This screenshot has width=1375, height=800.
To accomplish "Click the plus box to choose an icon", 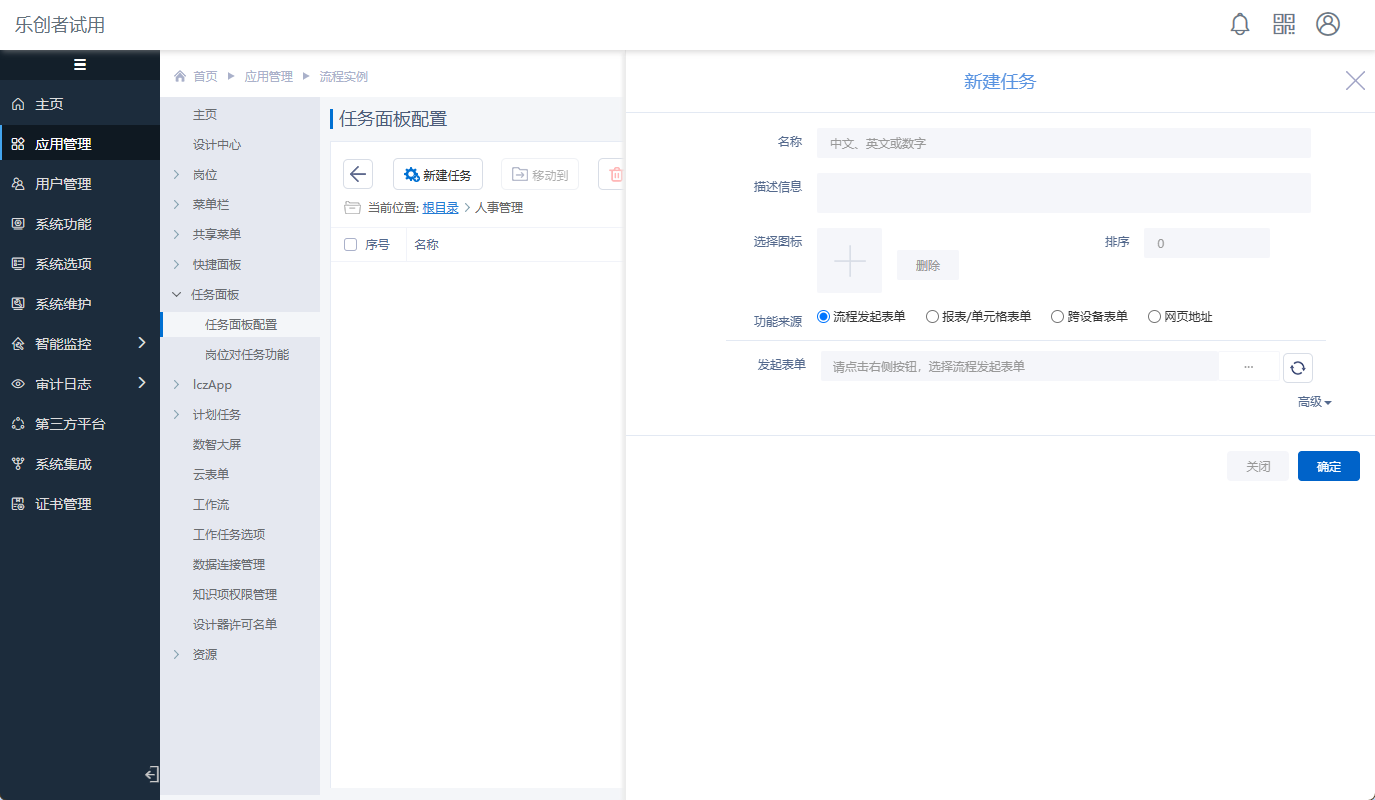I will pyautogui.click(x=849, y=260).
